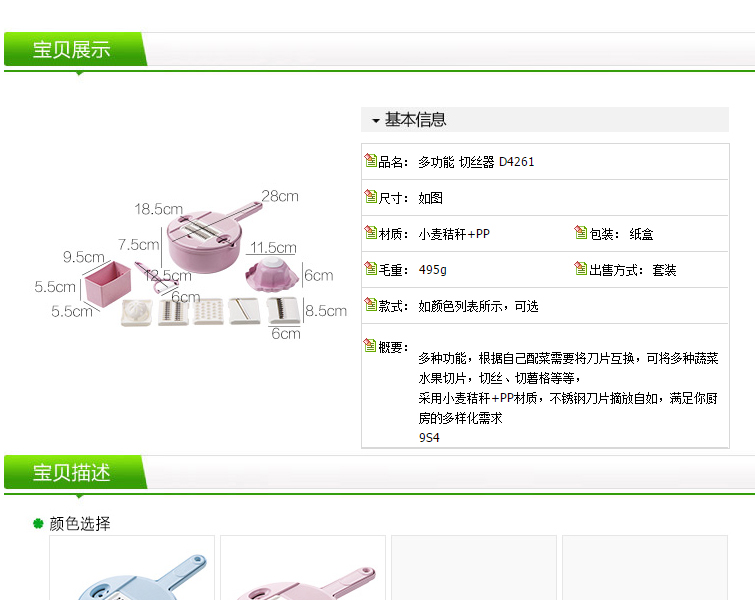Choose the pink slicer color thumbnail

303,568
